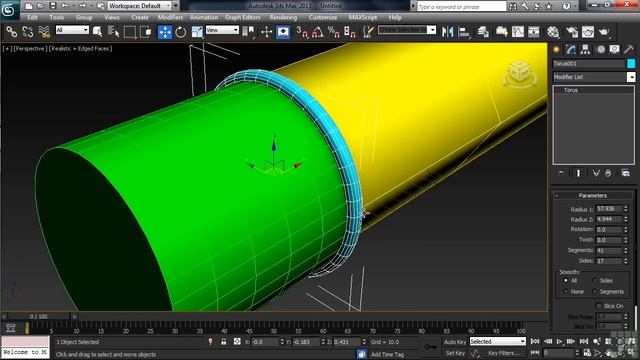
Task: Toggle Window/Crossing selection mode
Action: 146,31
